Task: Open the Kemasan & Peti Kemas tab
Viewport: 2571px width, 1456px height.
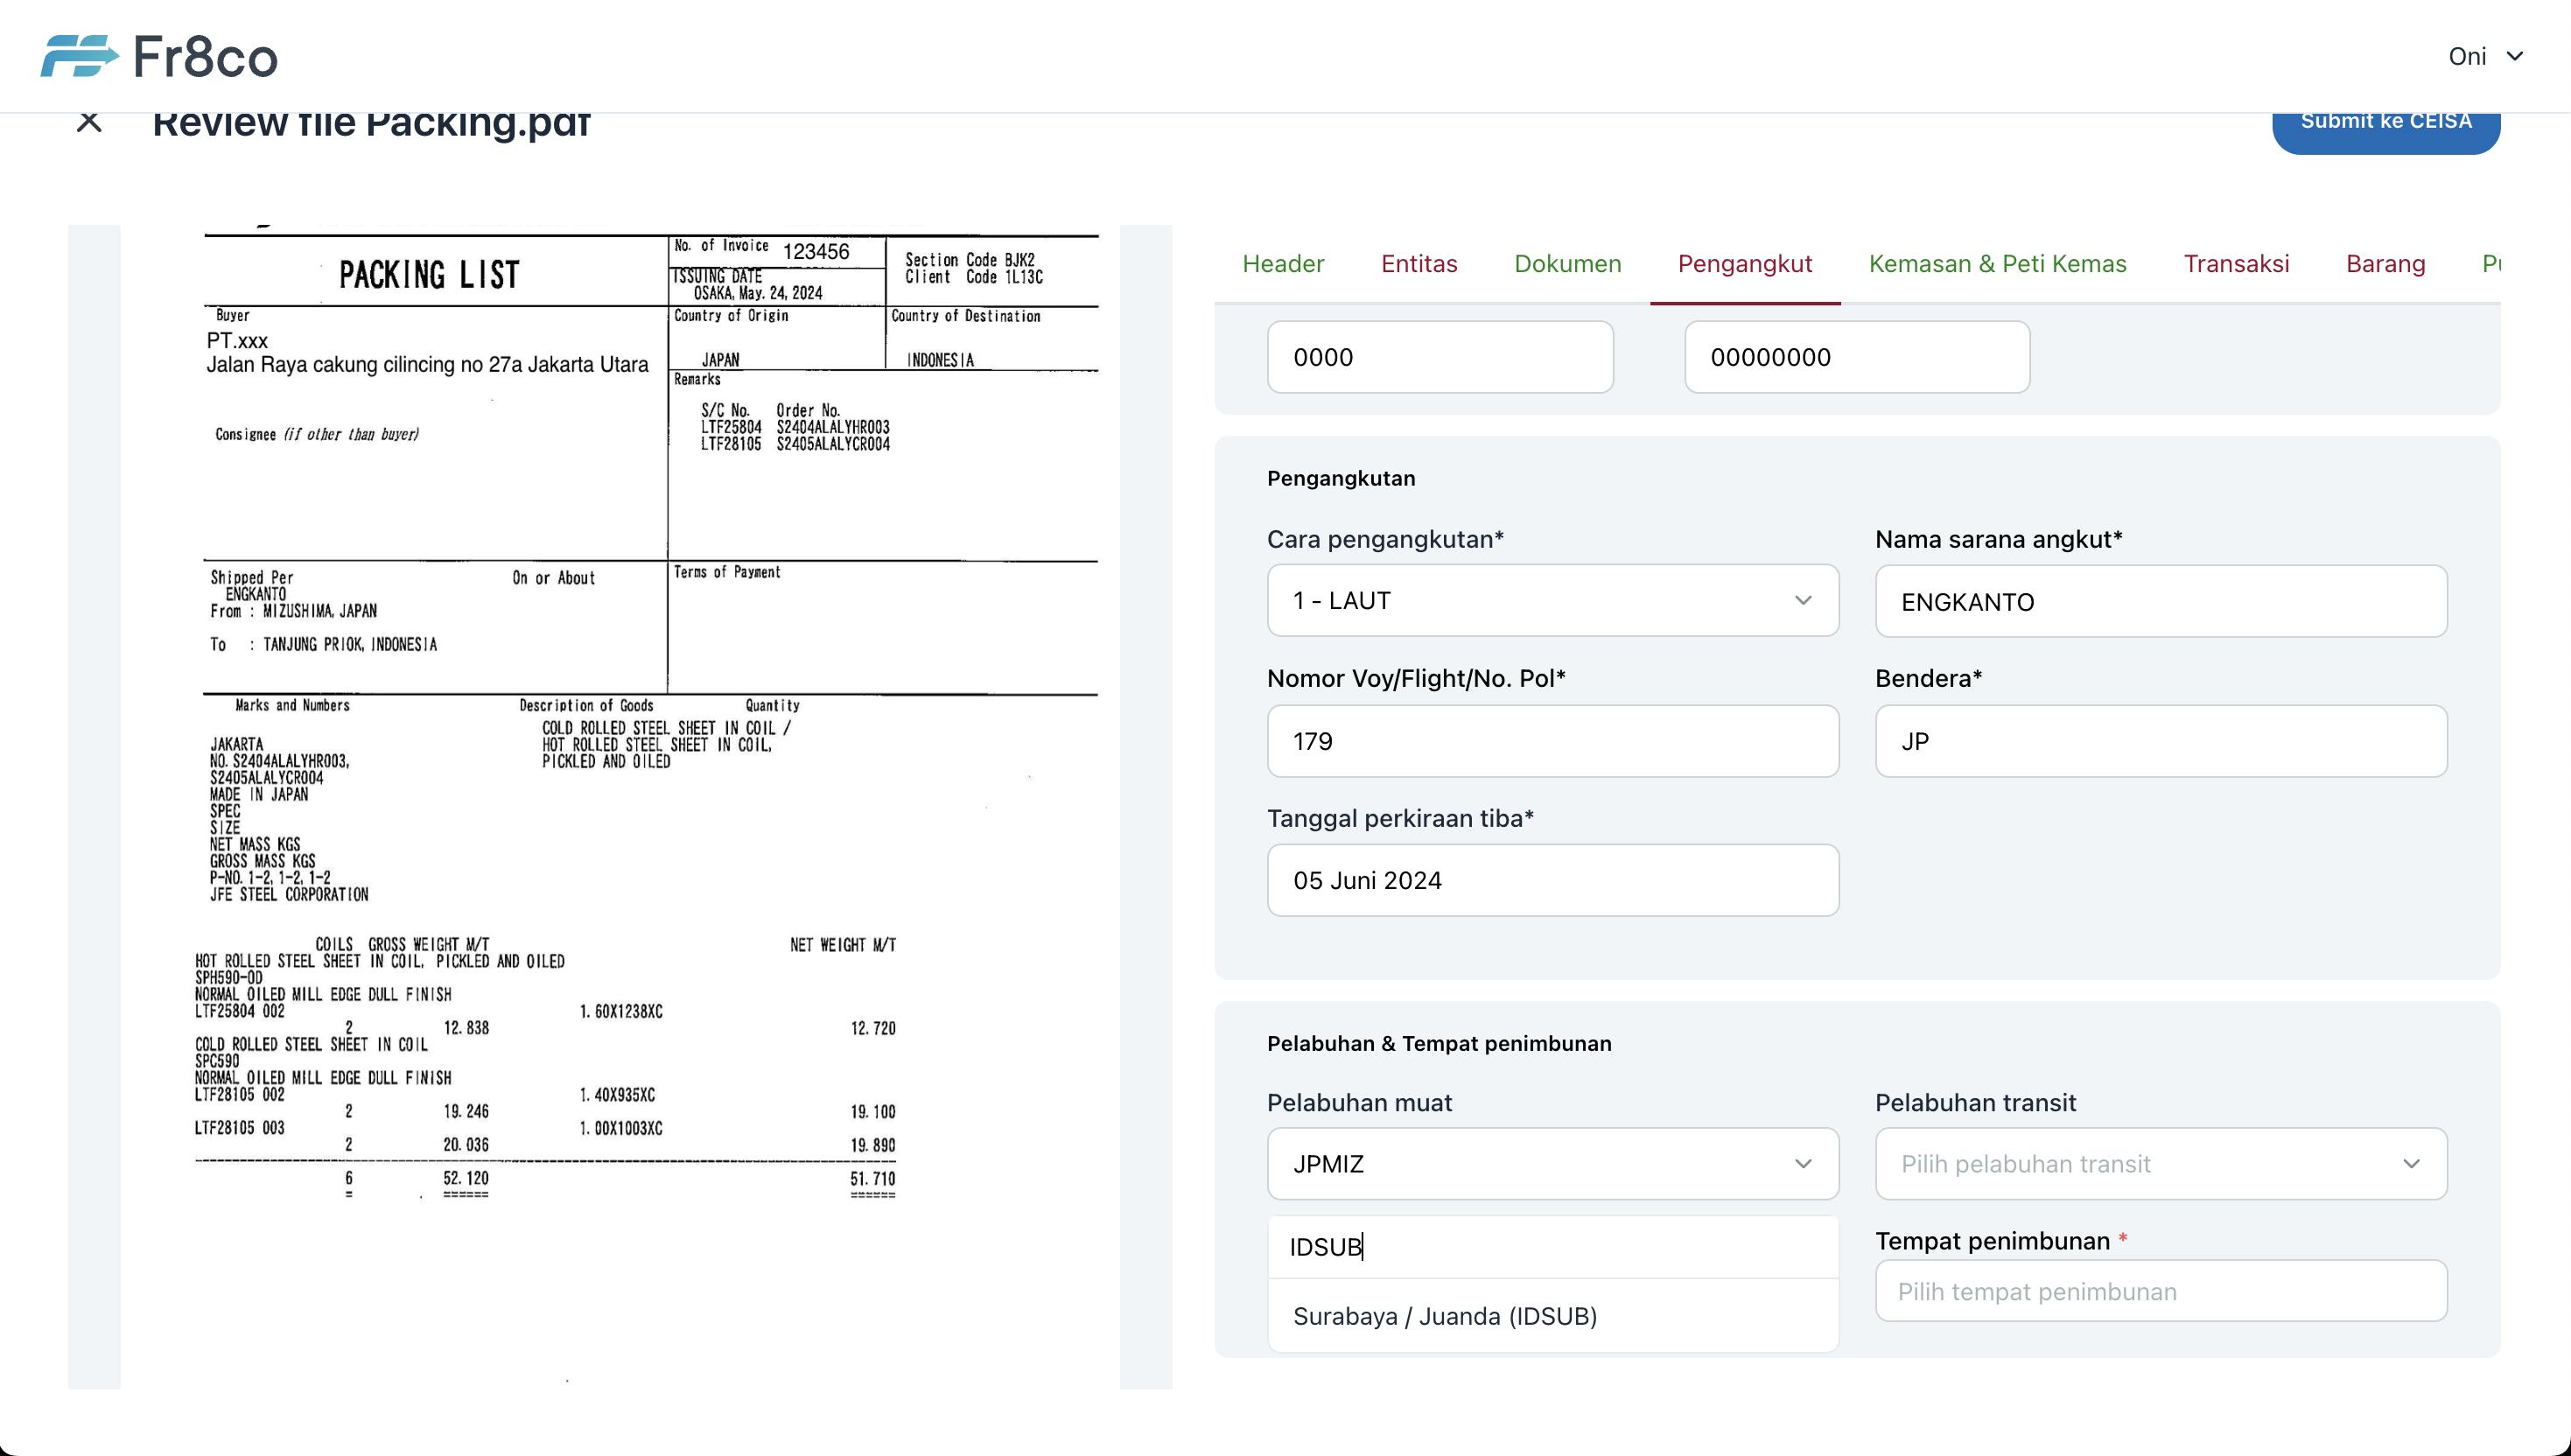Action: (x=1995, y=263)
